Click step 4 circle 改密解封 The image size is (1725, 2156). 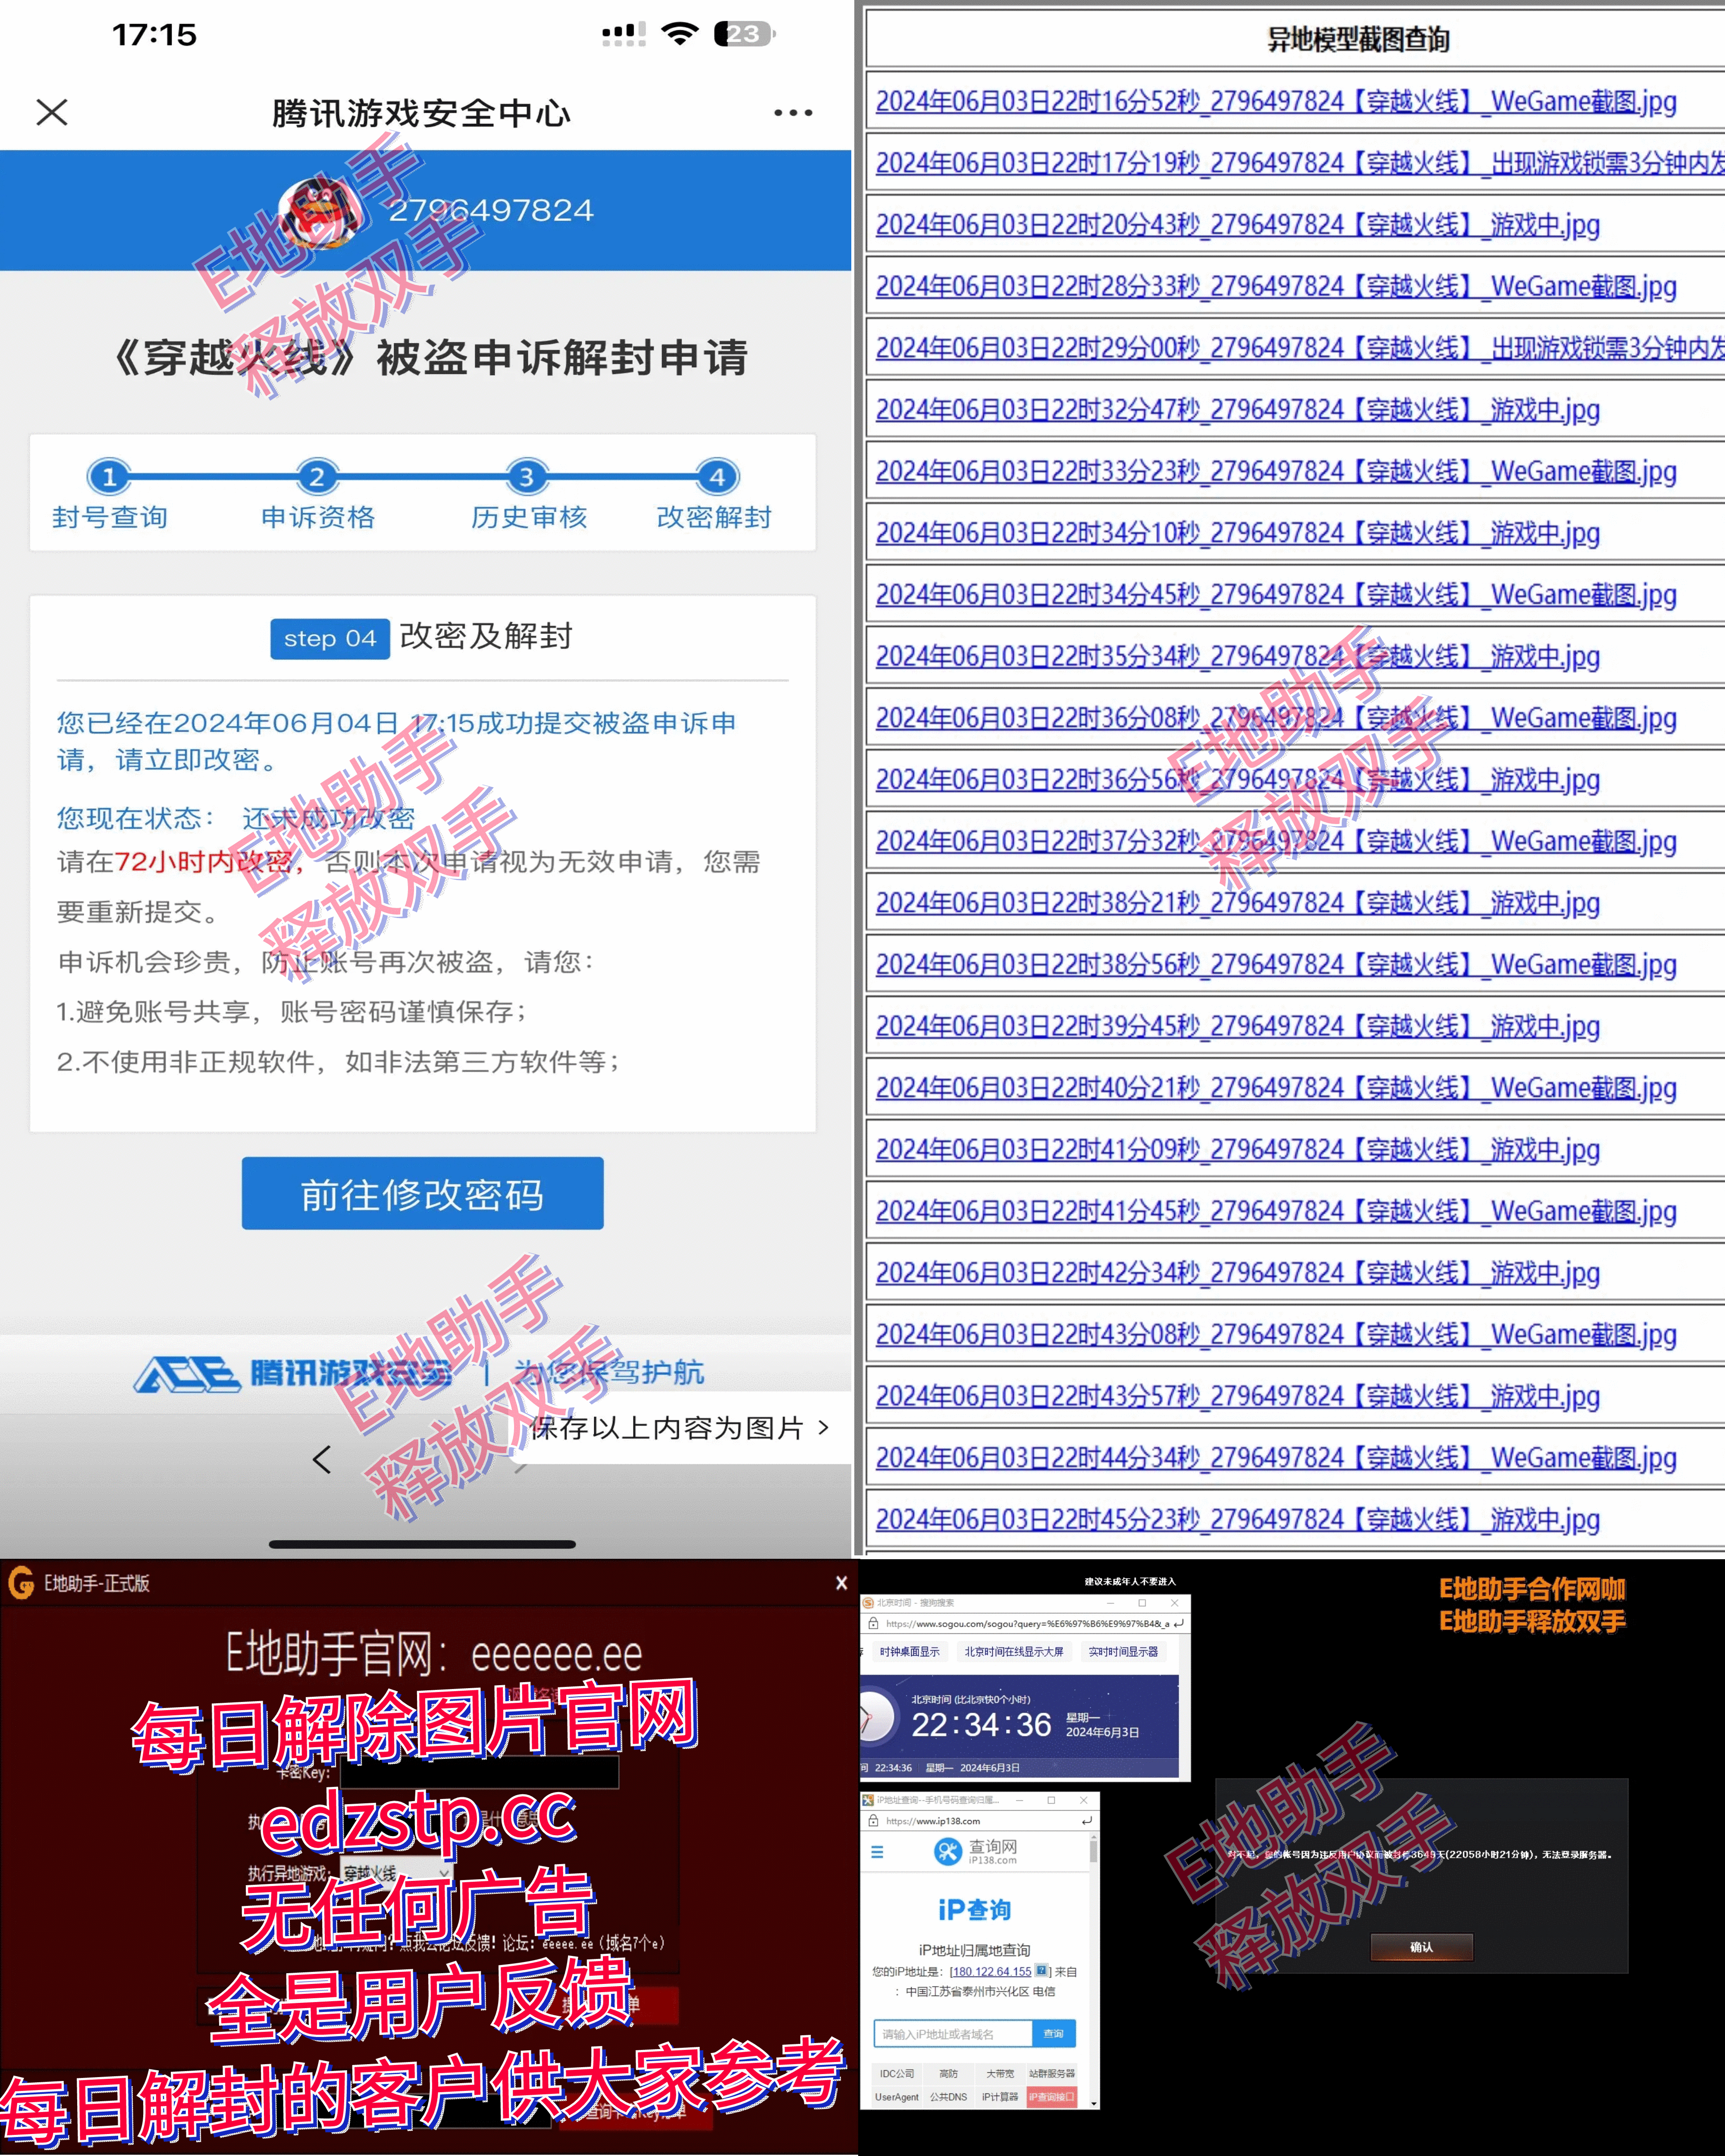pos(717,477)
